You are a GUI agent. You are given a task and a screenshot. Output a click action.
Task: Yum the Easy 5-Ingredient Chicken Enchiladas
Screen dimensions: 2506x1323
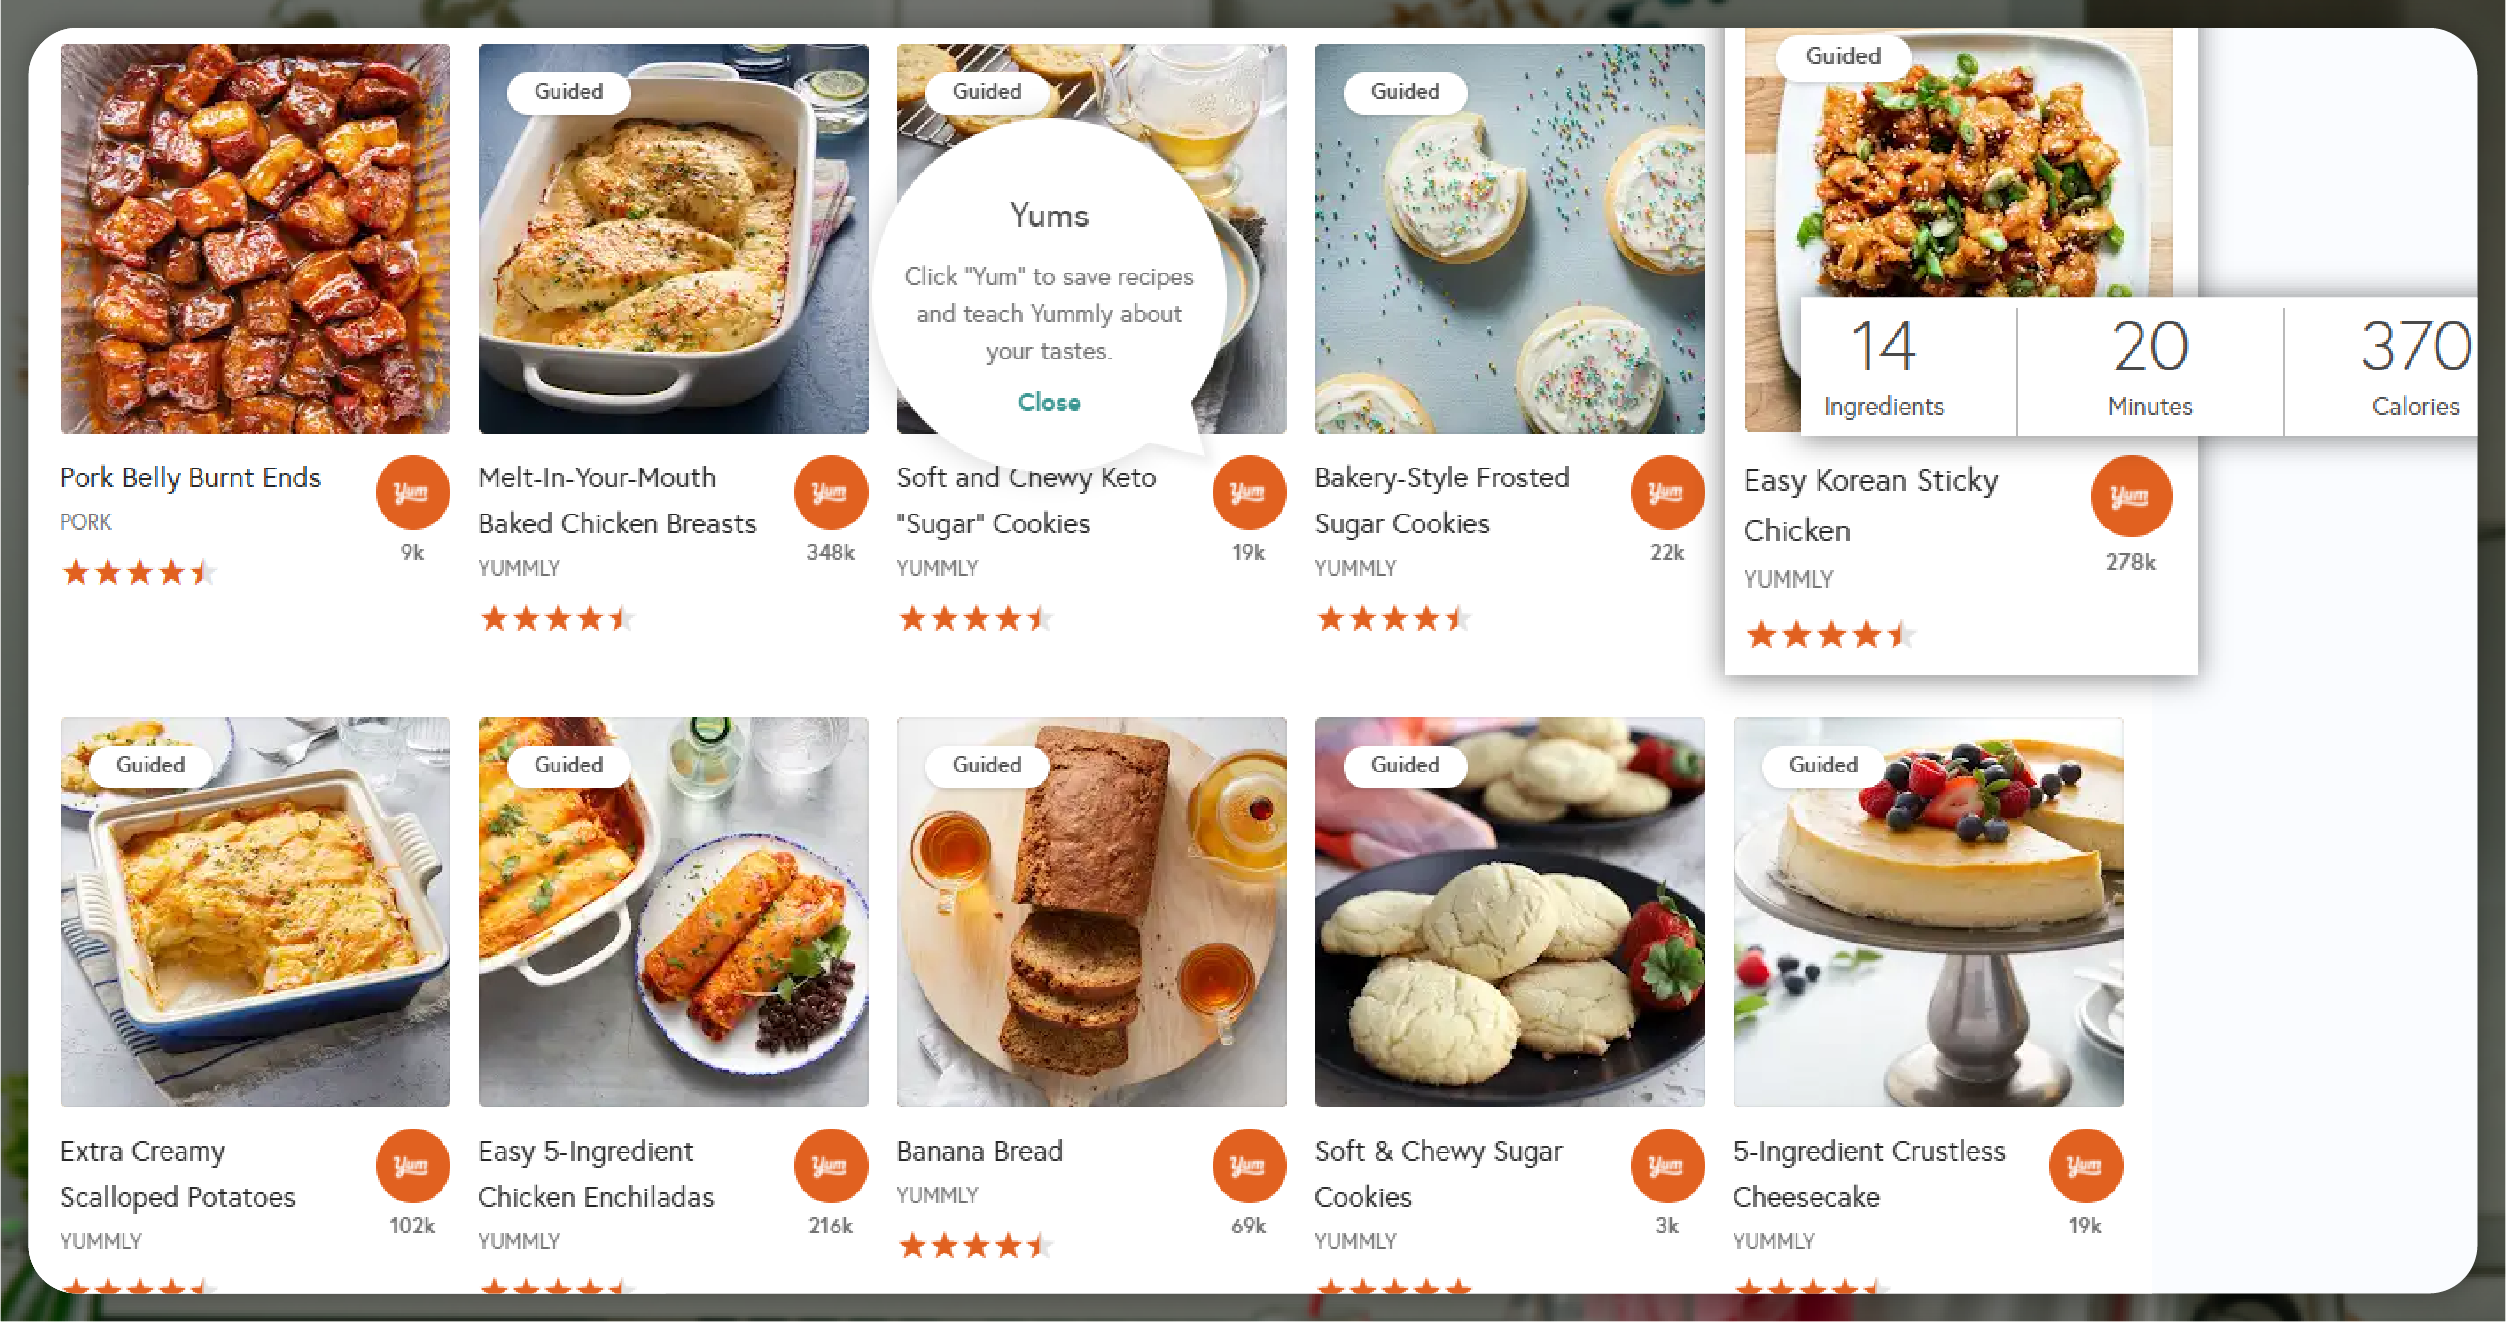tap(830, 1166)
